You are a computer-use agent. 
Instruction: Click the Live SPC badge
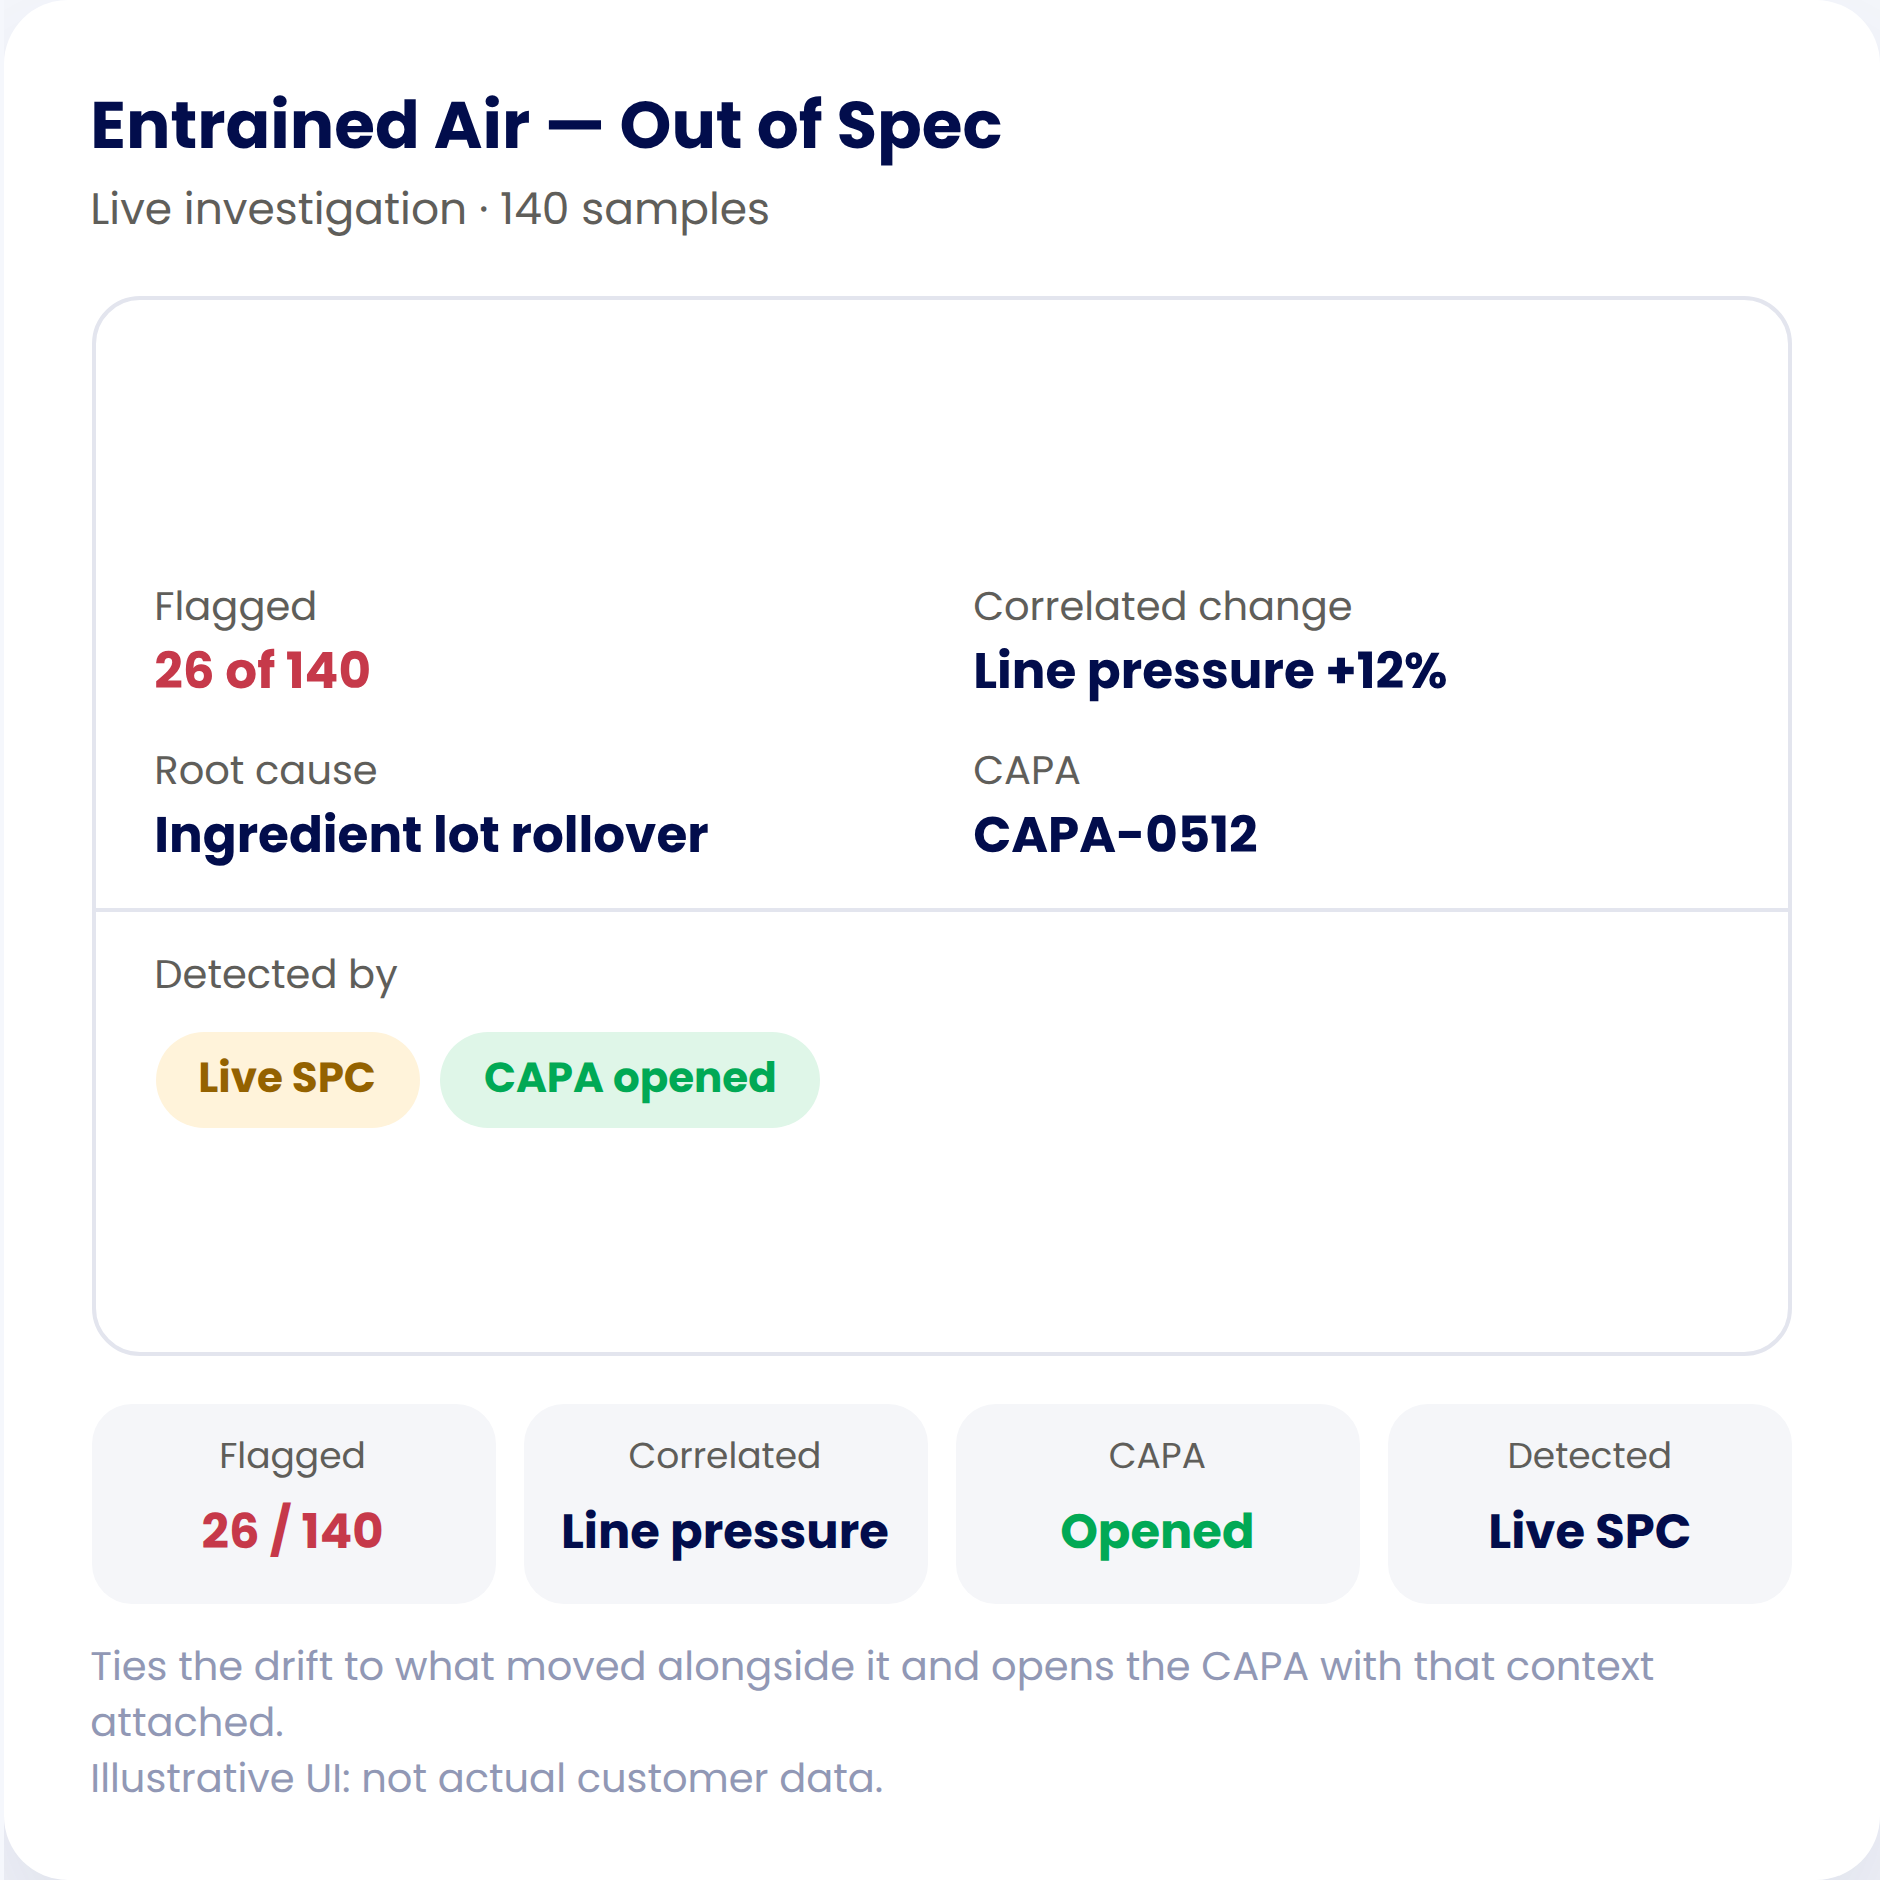(x=287, y=1079)
